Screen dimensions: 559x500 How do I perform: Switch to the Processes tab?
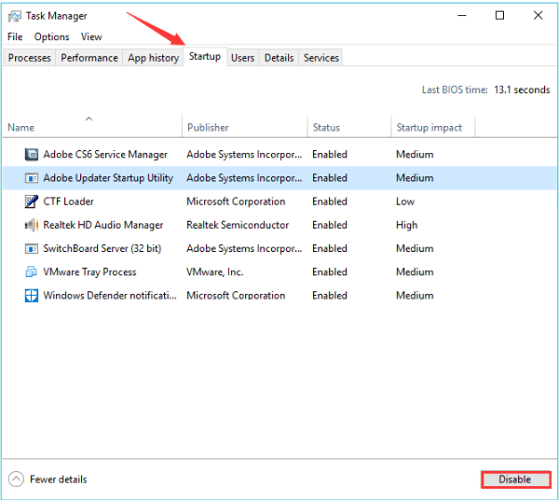click(x=30, y=58)
